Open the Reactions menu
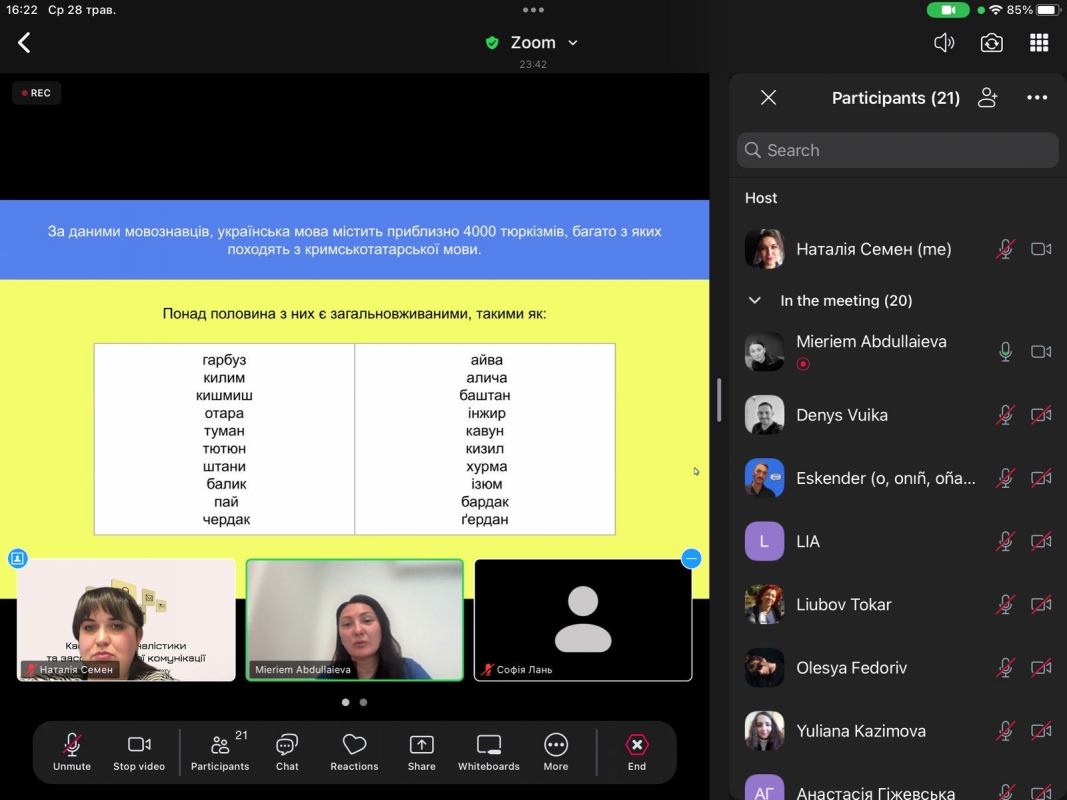Image resolution: width=1067 pixels, height=800 pixels. point(354,752)
